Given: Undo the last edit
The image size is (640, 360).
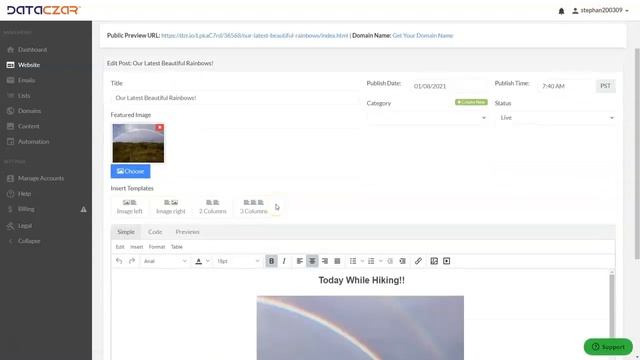Looking at the screenshot, I should click(119, 261).
